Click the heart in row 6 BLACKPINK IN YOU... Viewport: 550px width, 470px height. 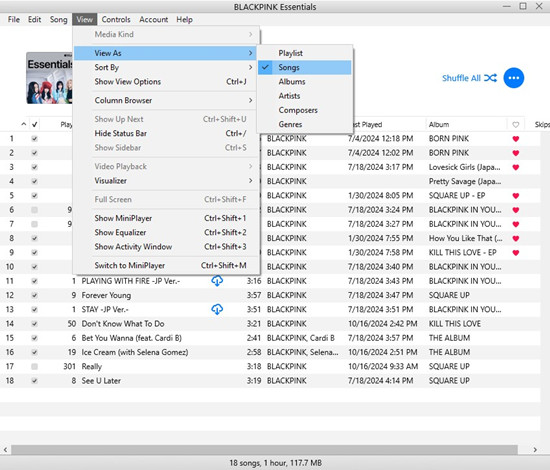[x=515, y=210]
